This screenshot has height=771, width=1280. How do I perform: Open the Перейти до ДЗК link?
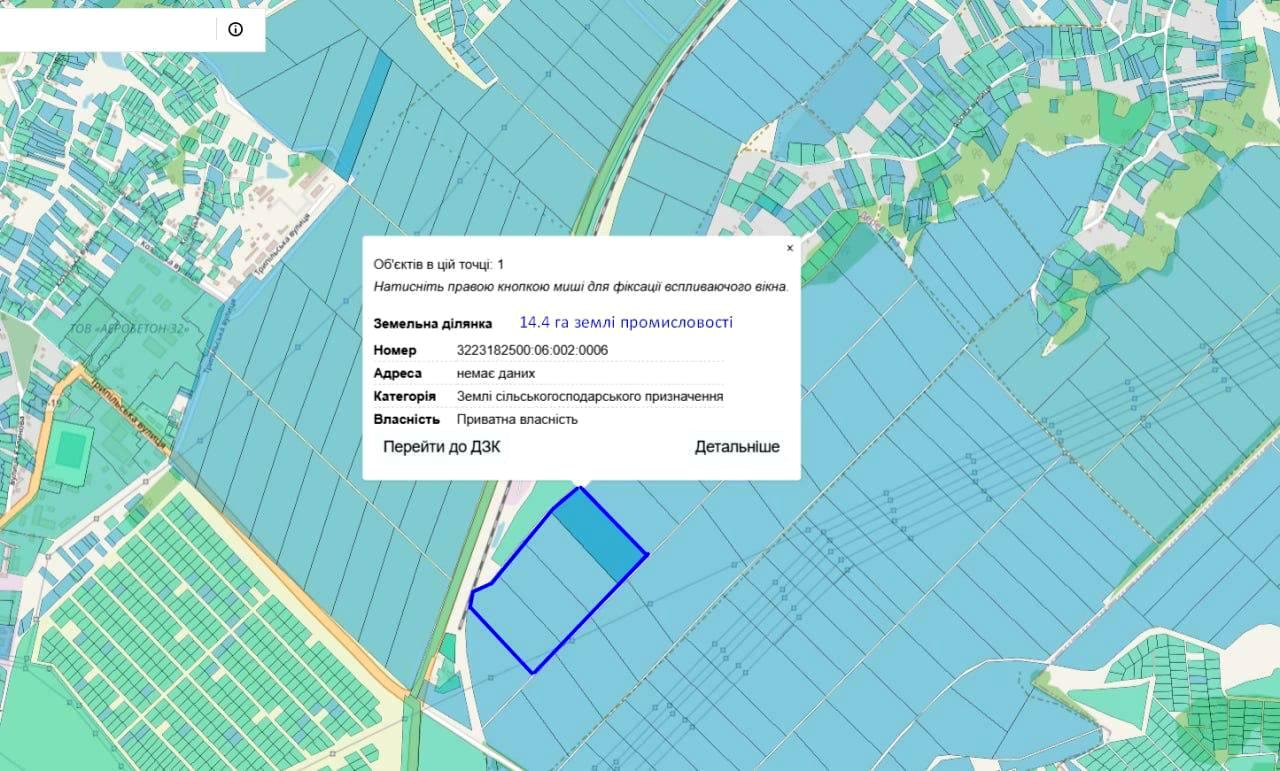(x=441, y=447)
